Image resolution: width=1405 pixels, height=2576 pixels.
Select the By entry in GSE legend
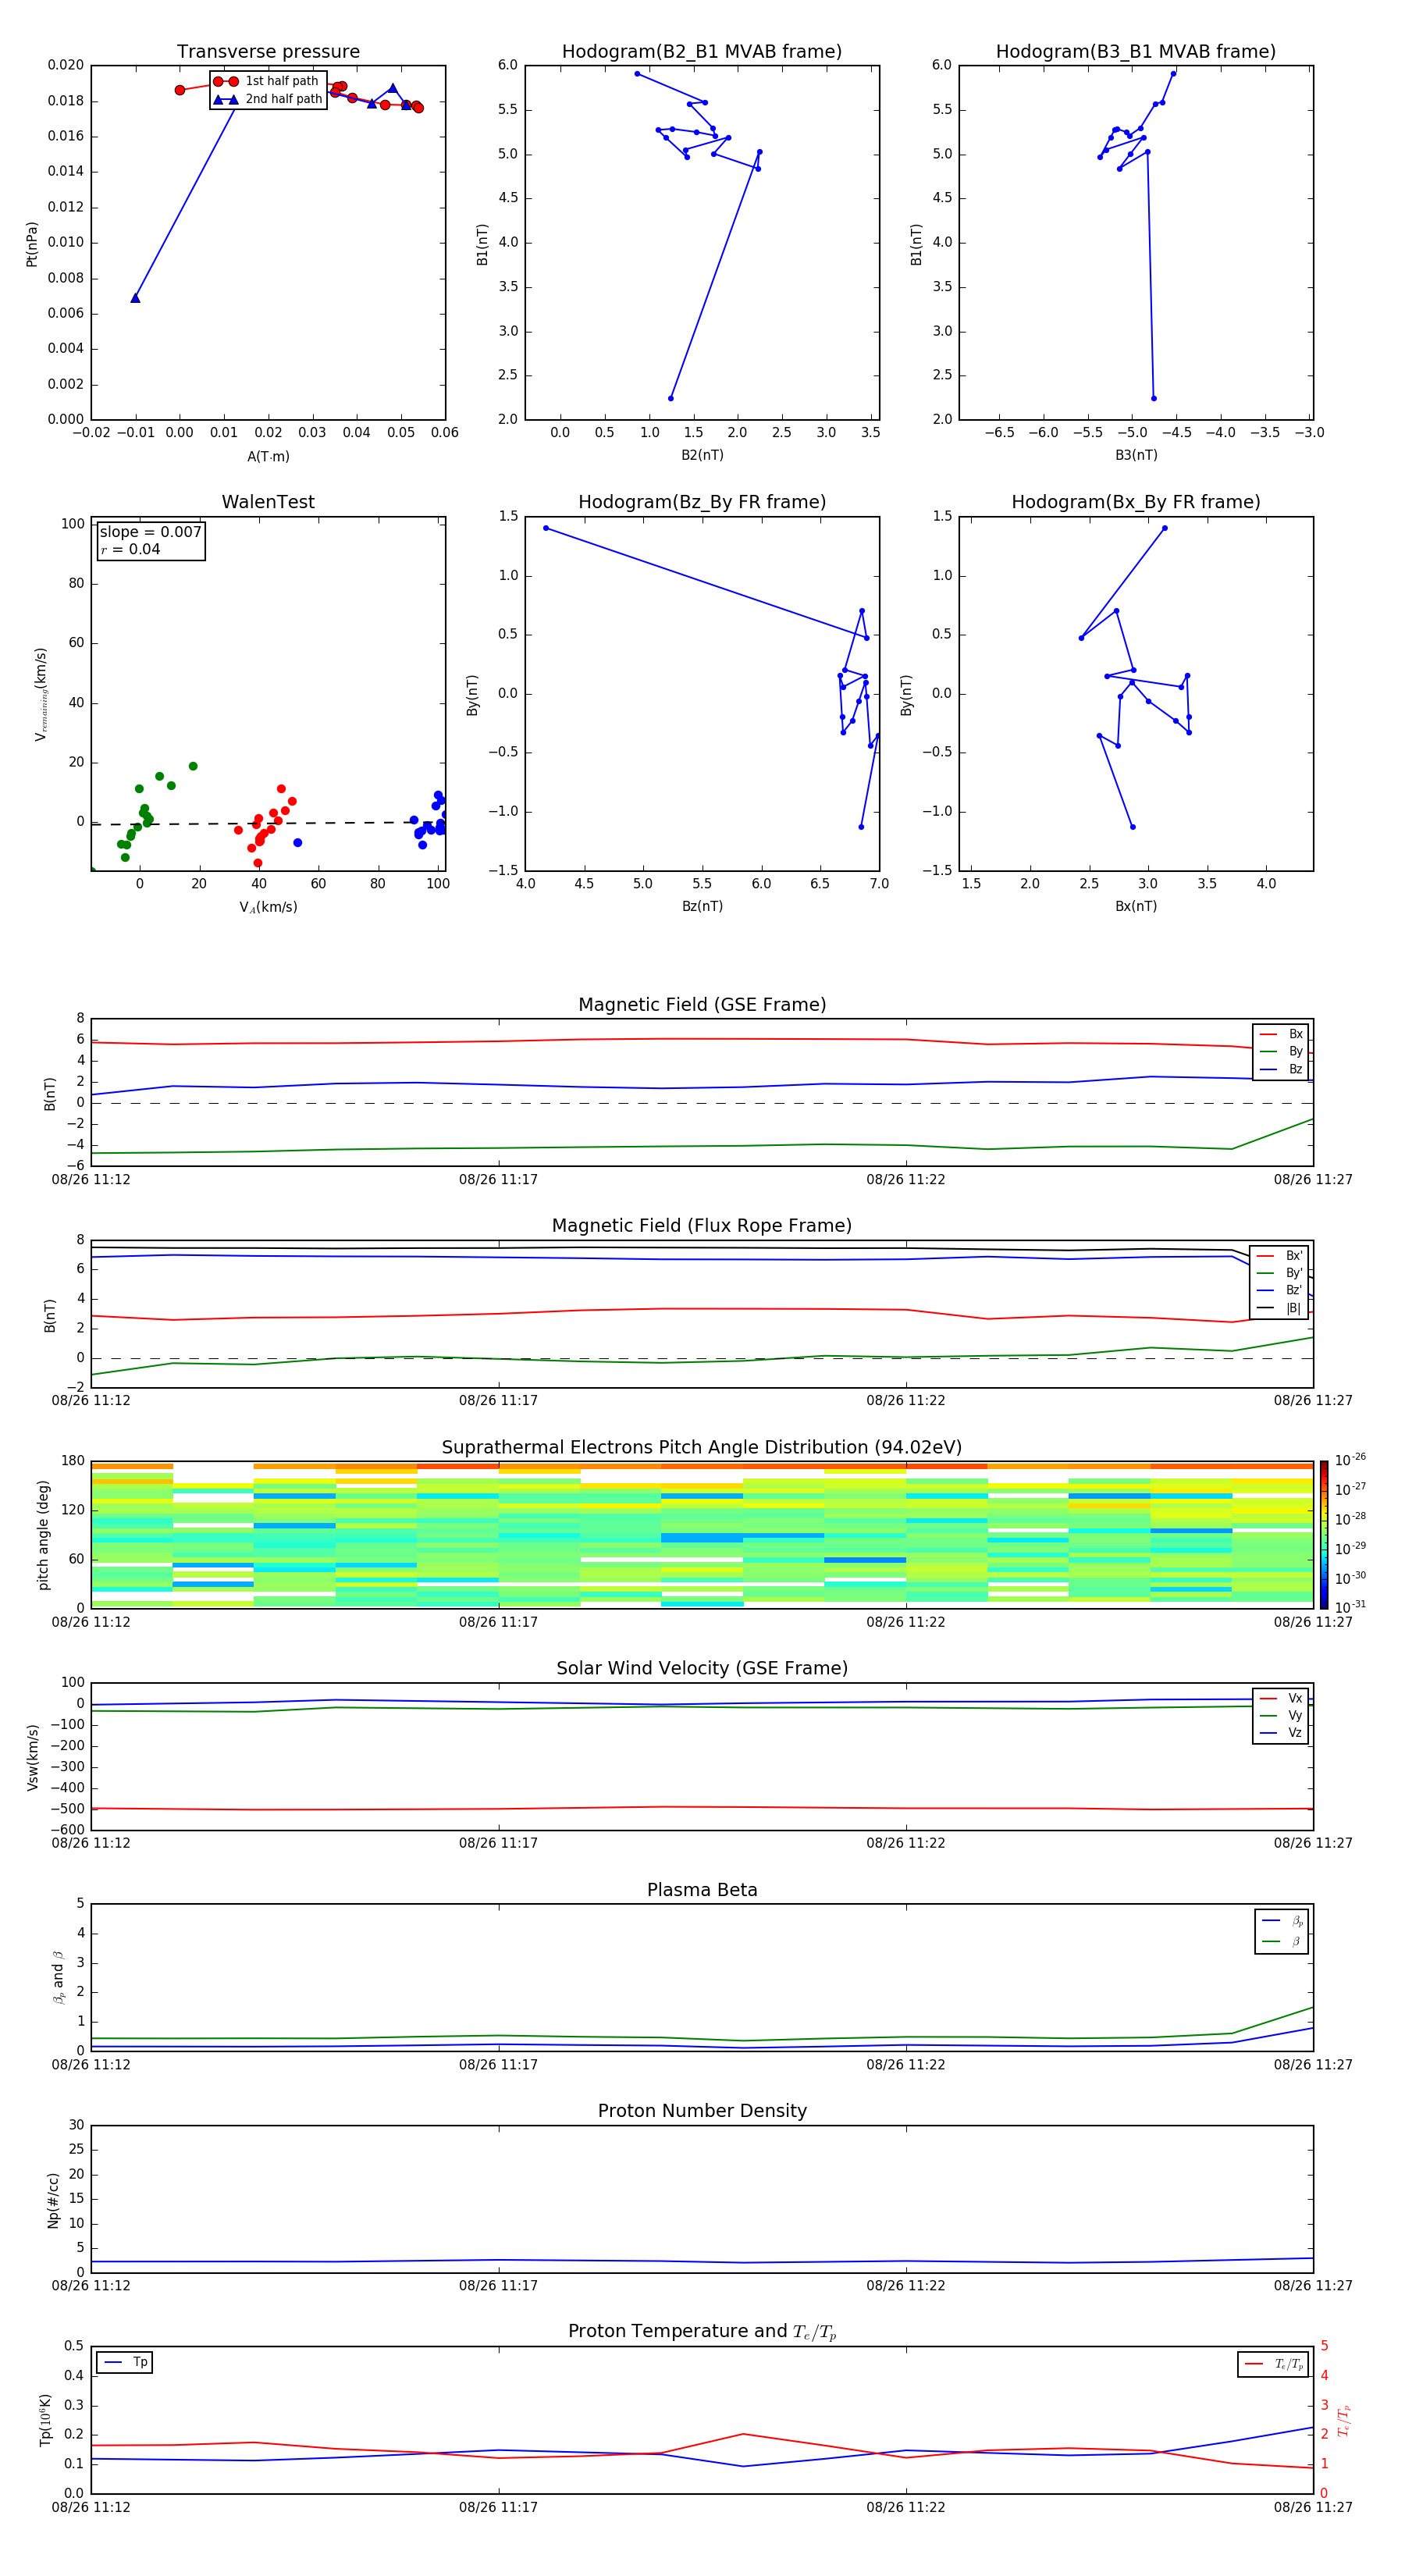pyautogui.click(x=1281, y=1052)
